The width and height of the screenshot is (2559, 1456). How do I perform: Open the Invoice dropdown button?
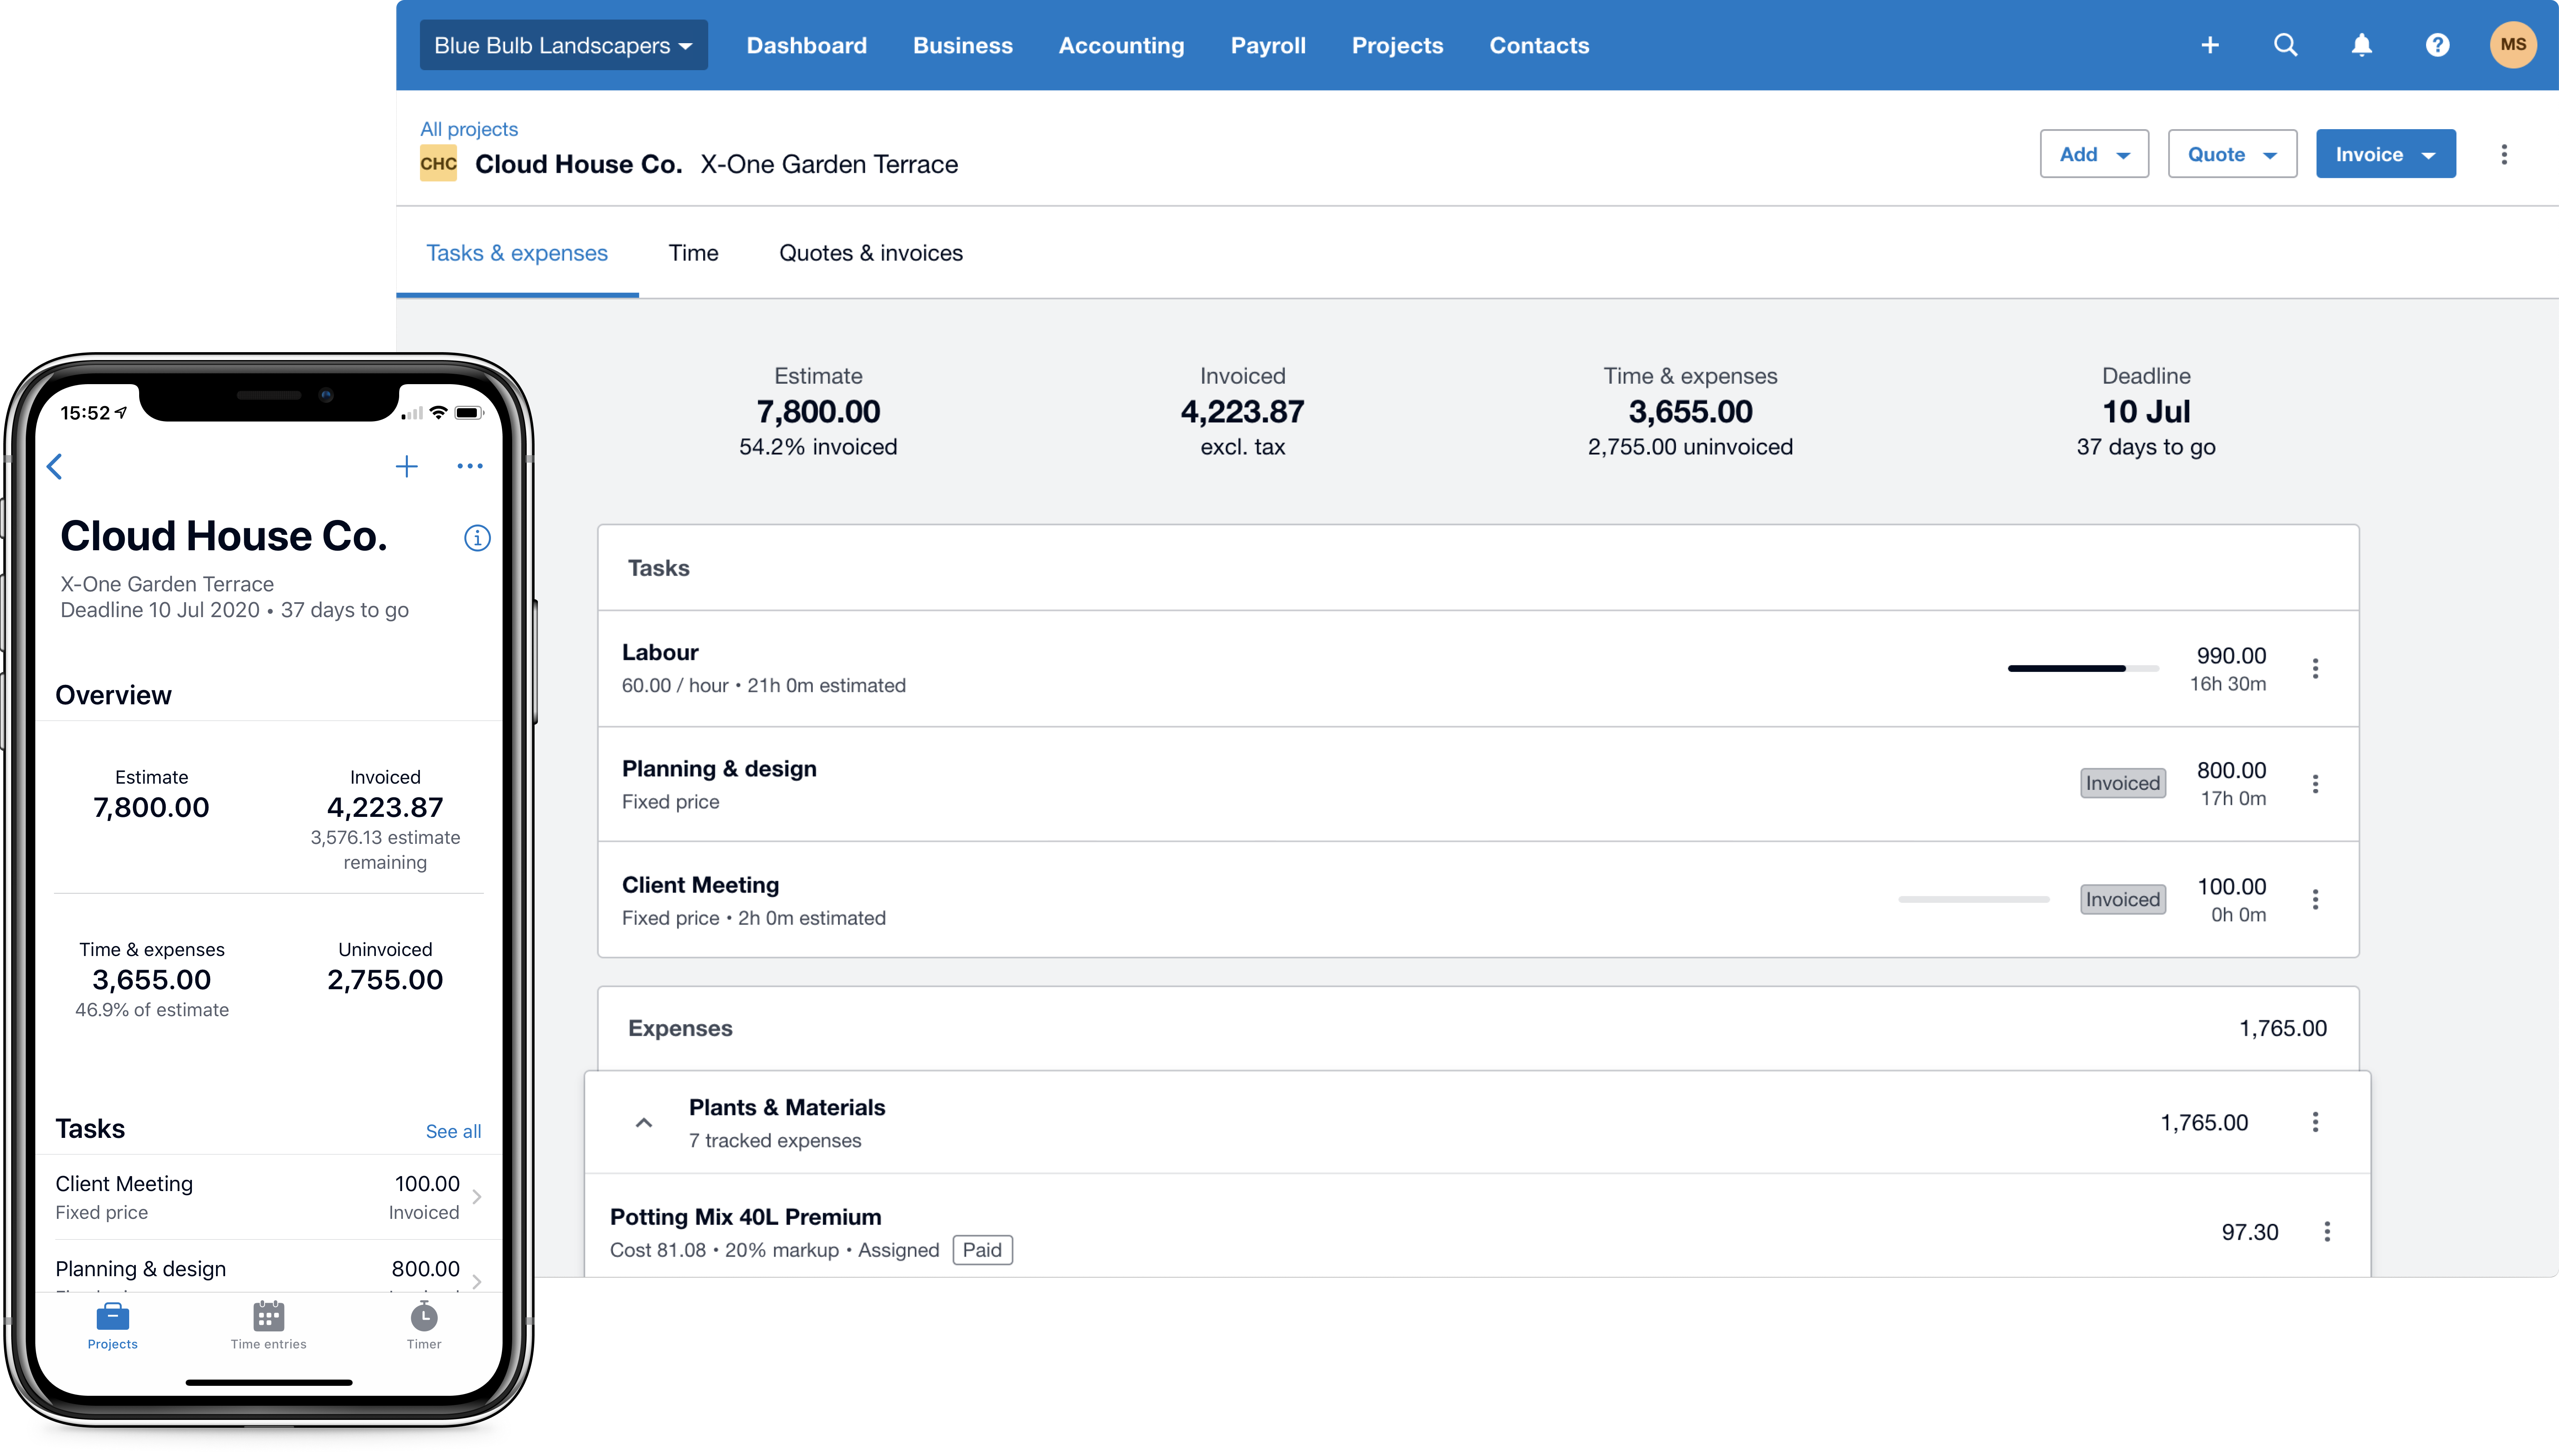click(x=2385, y=154)
